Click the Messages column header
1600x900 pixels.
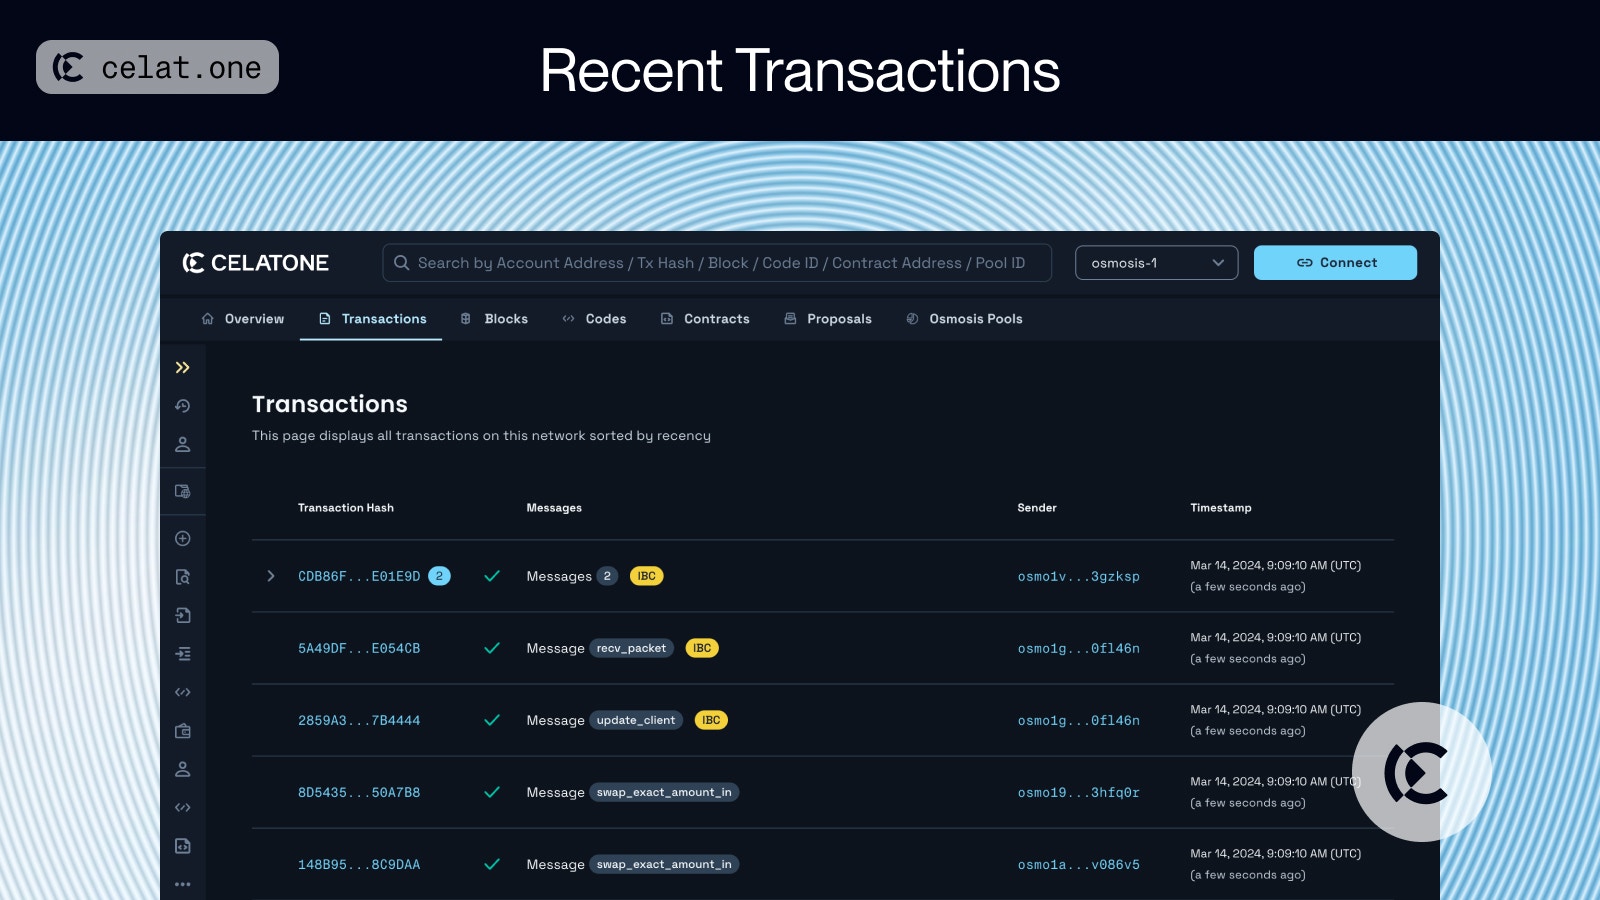click(x=554, y=508)
